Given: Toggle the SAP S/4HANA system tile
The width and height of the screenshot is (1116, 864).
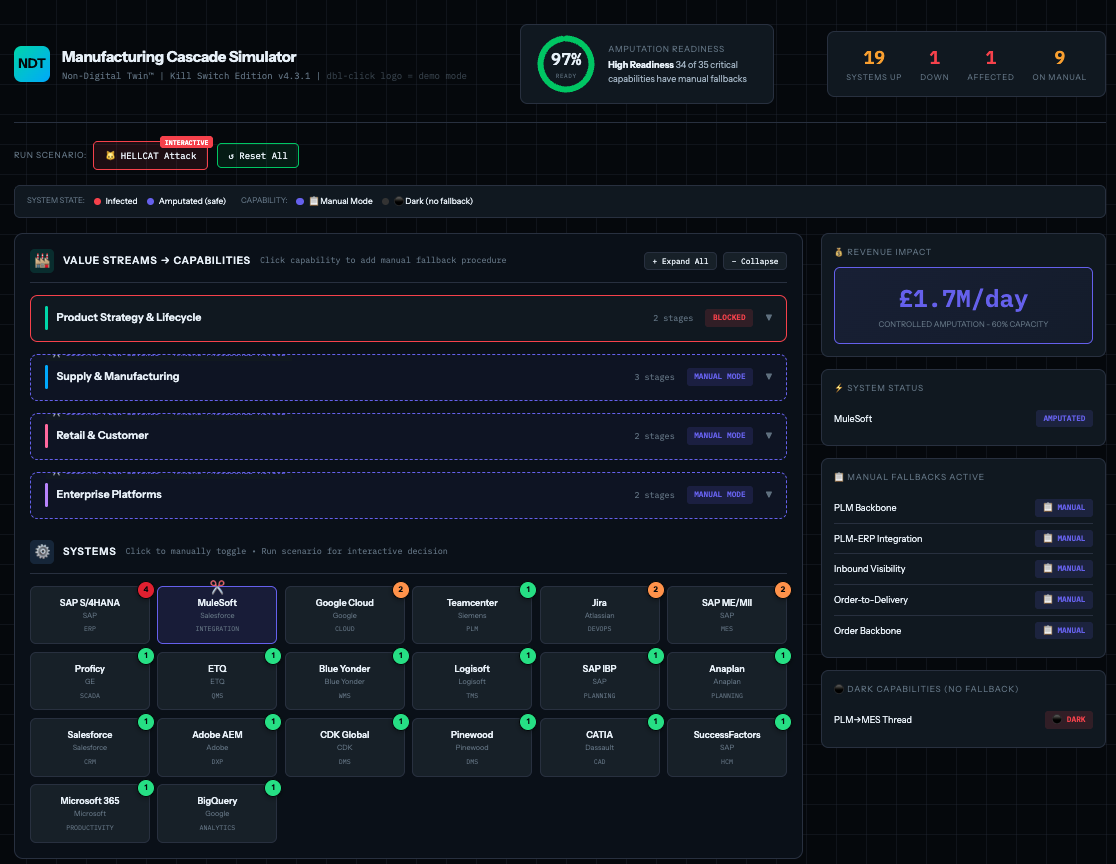Looking at the screenshot, I should pos(89,614).
